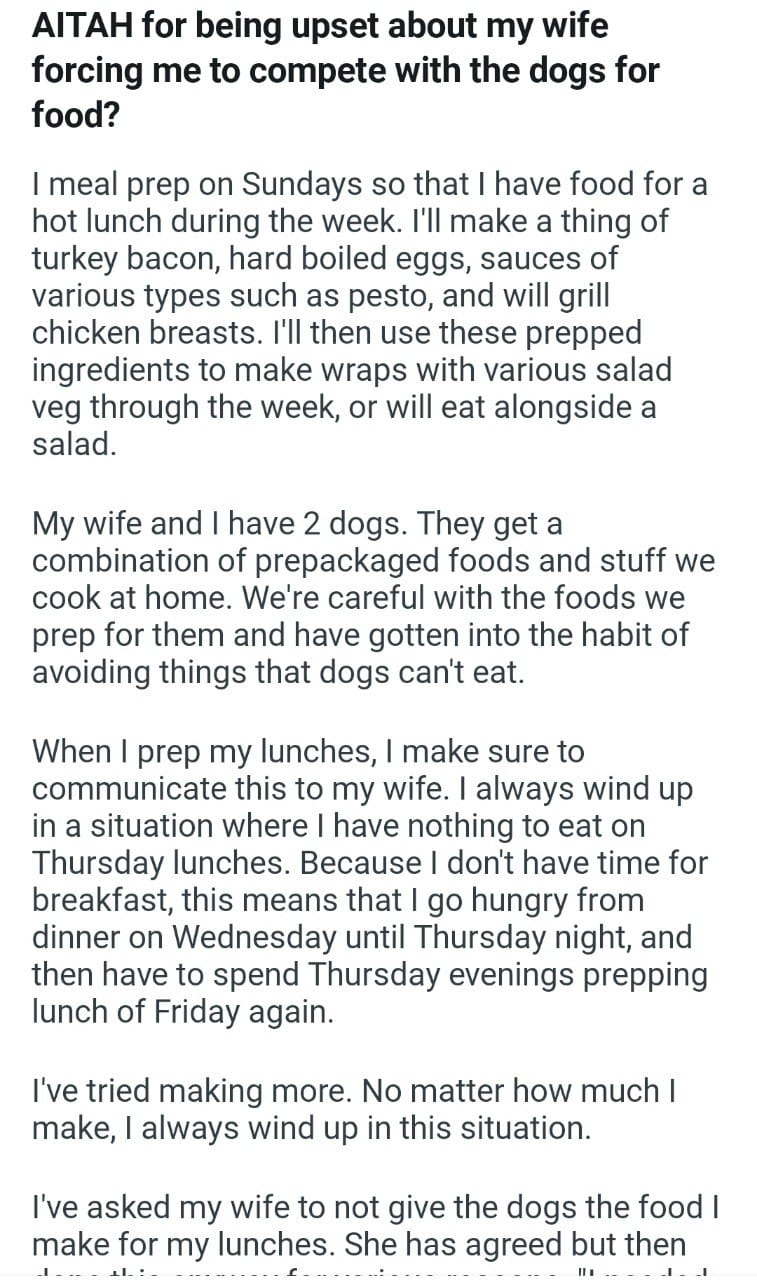757x1280 pixels.
Task: Click the paragraph starting "My wife and I have 2 dogs"
Action: pyautogui.click(x=372, y=597)
